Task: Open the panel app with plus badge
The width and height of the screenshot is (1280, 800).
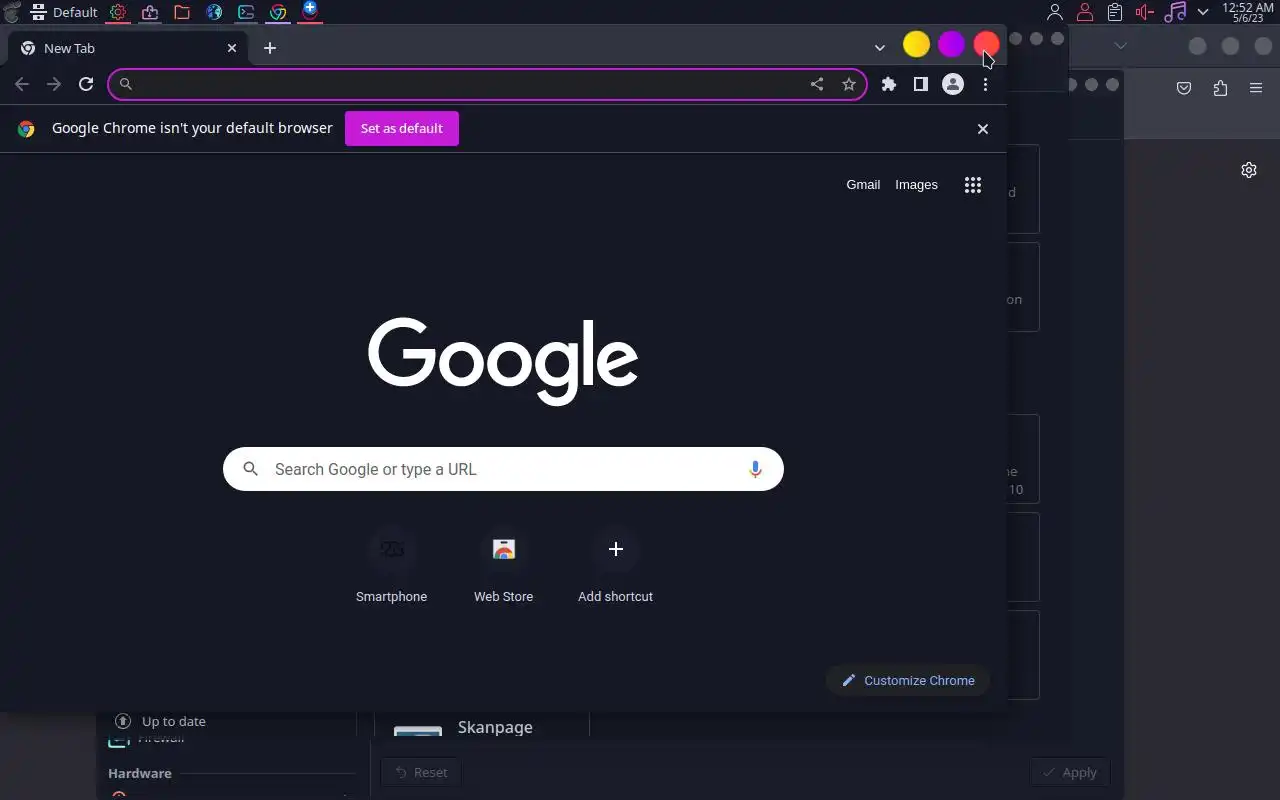Action: point(310,10)
